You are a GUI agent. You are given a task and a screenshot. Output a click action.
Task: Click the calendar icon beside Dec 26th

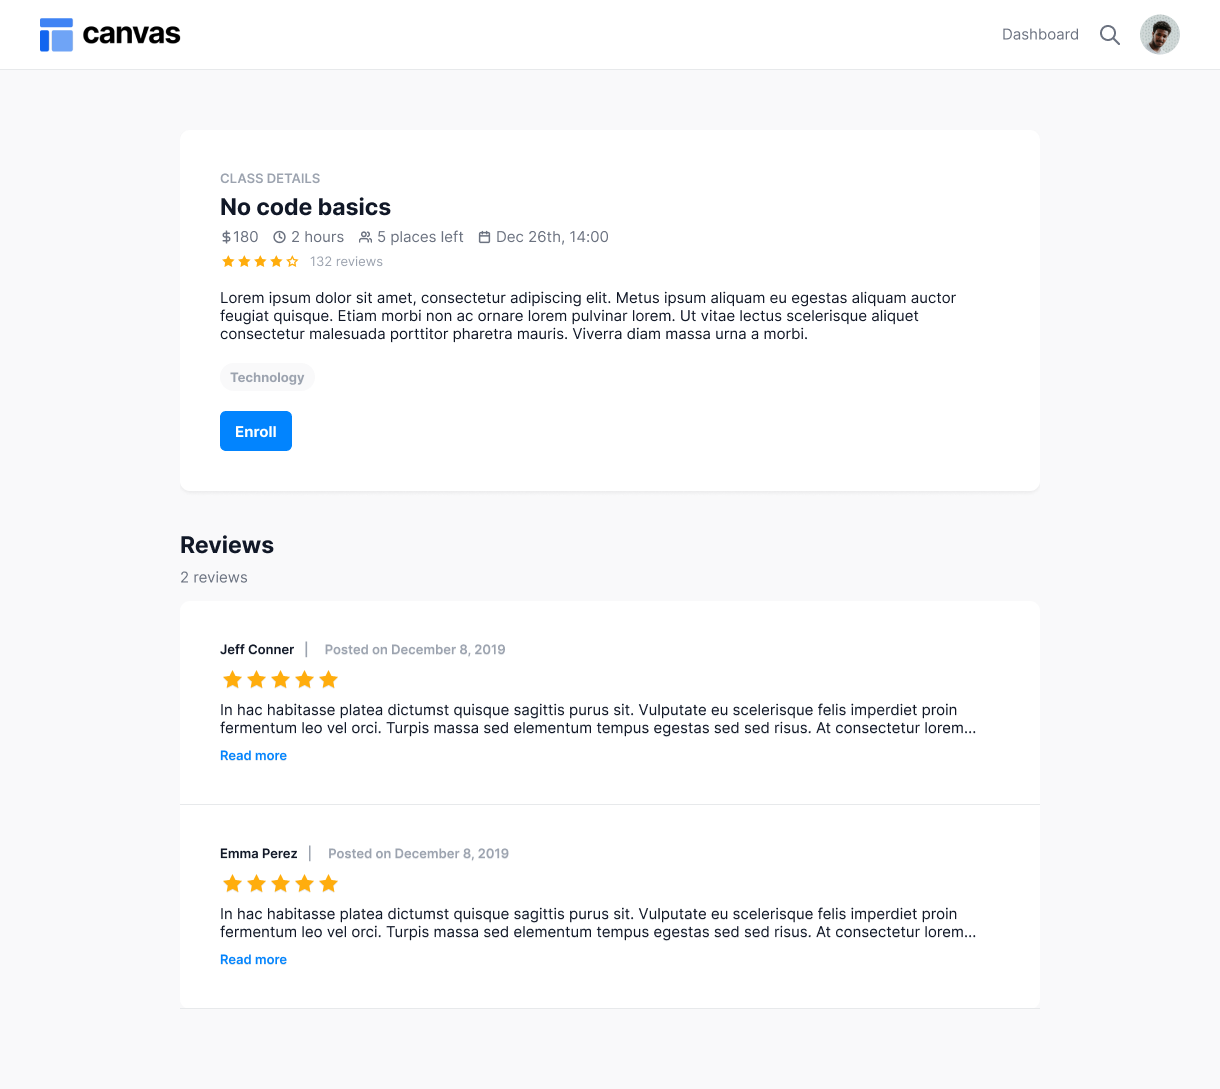485,238
